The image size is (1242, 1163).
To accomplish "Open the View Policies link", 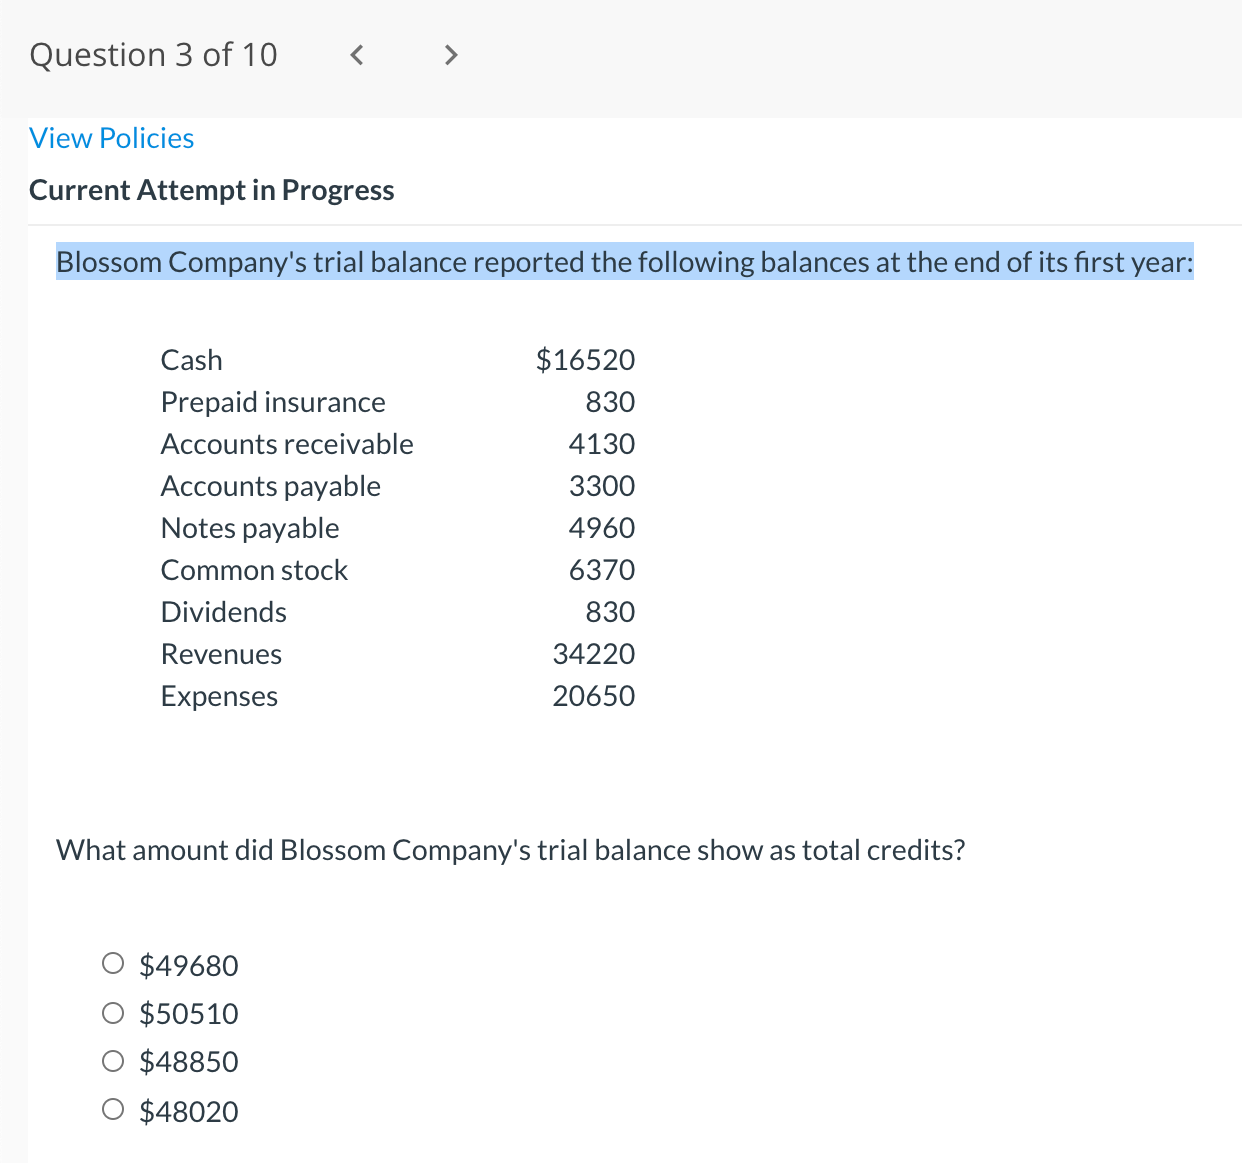I will coord(111,138).
